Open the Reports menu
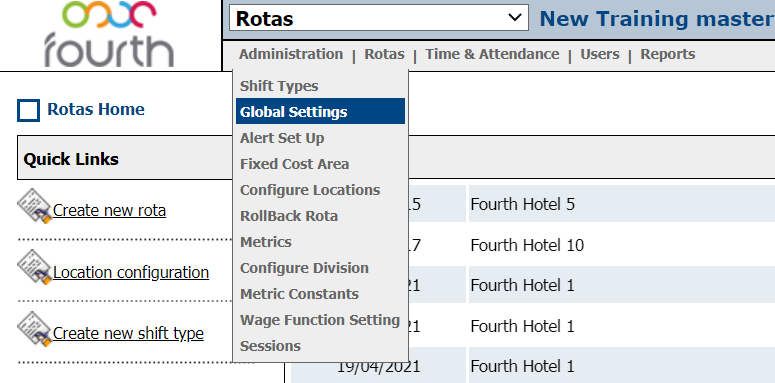The width and height of the screenshot is (775, 383). [x=668, y=54]
